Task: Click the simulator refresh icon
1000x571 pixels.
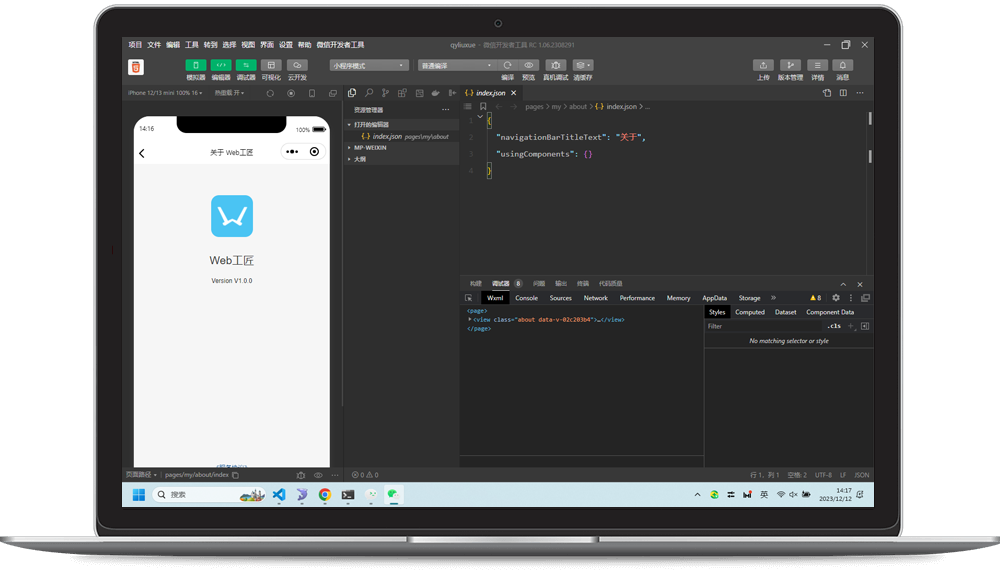Action: click(270, 93)
